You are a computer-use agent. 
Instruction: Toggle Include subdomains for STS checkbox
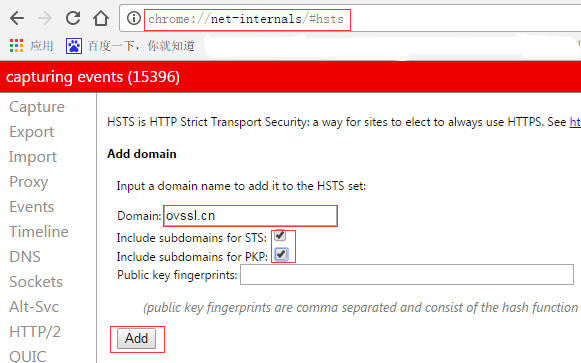pos(280,236)
